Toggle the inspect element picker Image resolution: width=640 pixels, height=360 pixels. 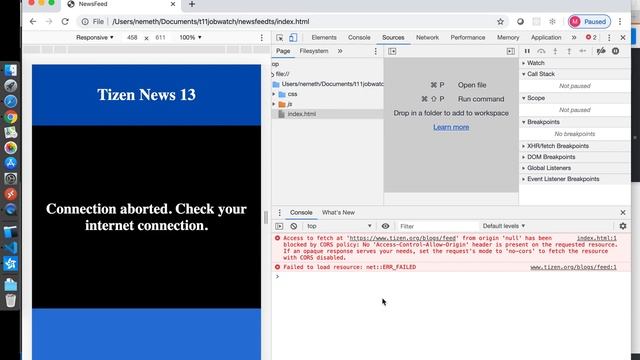[280, 38]
